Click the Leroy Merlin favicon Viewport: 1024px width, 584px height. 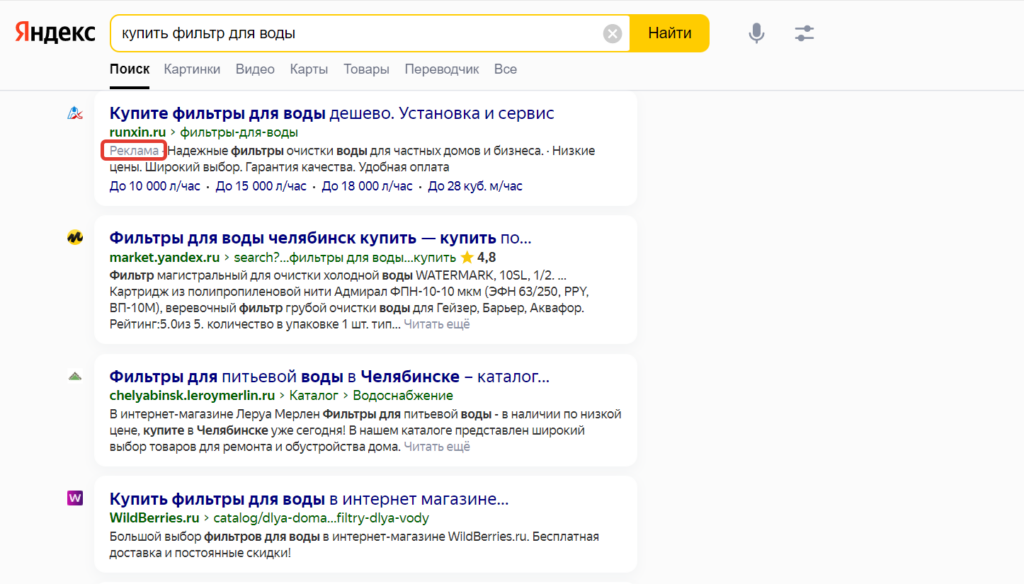coord(75,376)
